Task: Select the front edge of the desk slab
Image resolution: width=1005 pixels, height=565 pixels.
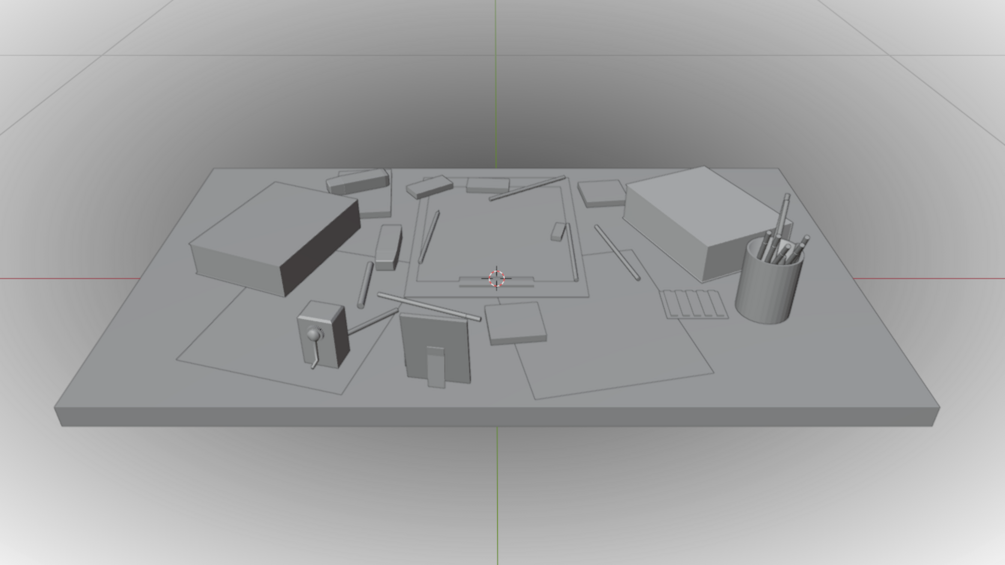Action: [497, 416]
